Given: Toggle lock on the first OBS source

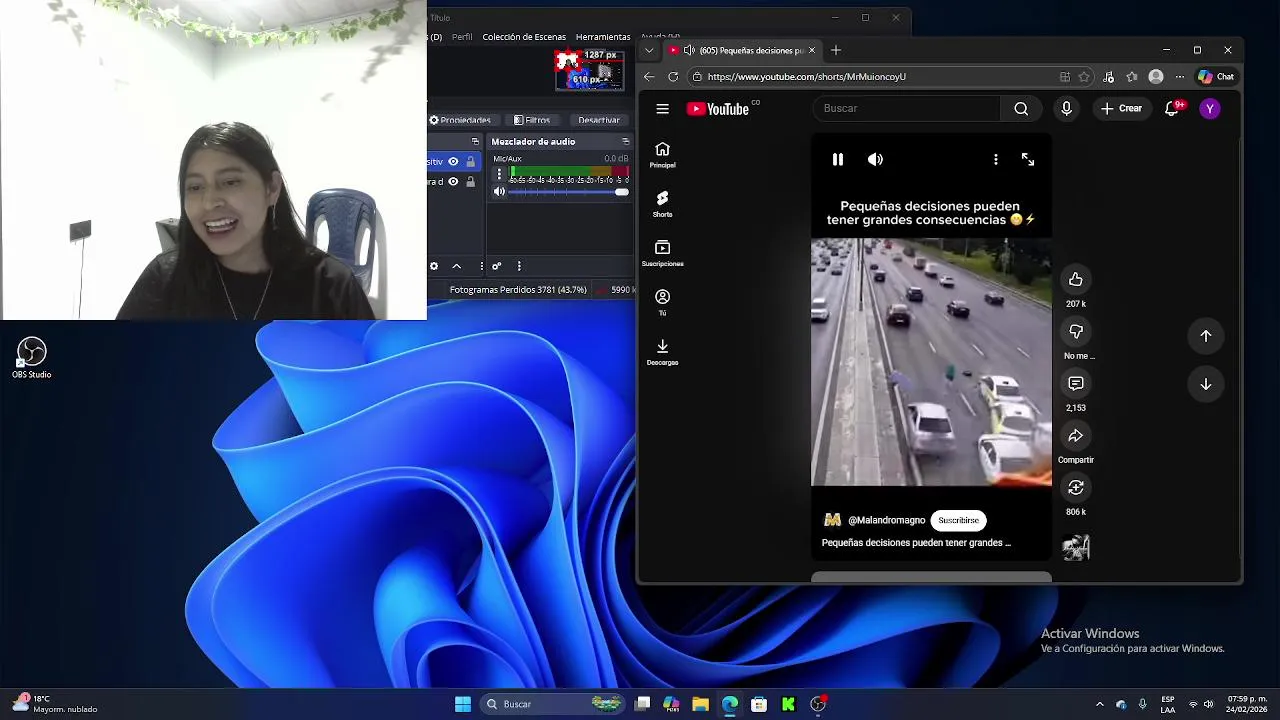Looking at the screenshot, I should click(x=470, y=162).
